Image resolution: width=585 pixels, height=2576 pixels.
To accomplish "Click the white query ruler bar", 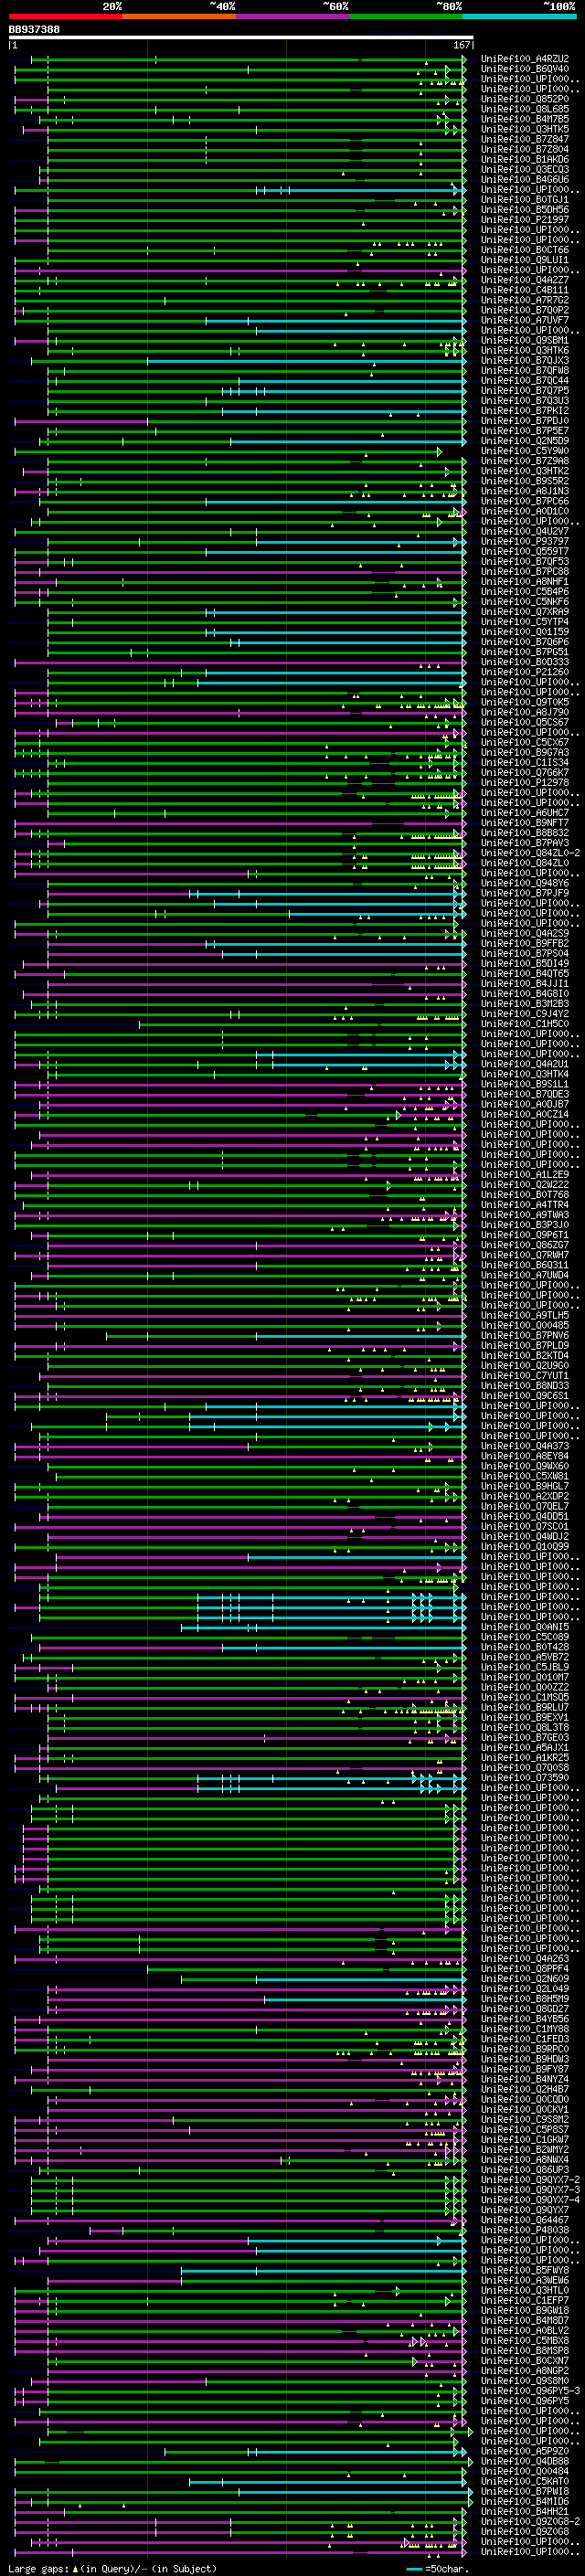I will (241, 38).
